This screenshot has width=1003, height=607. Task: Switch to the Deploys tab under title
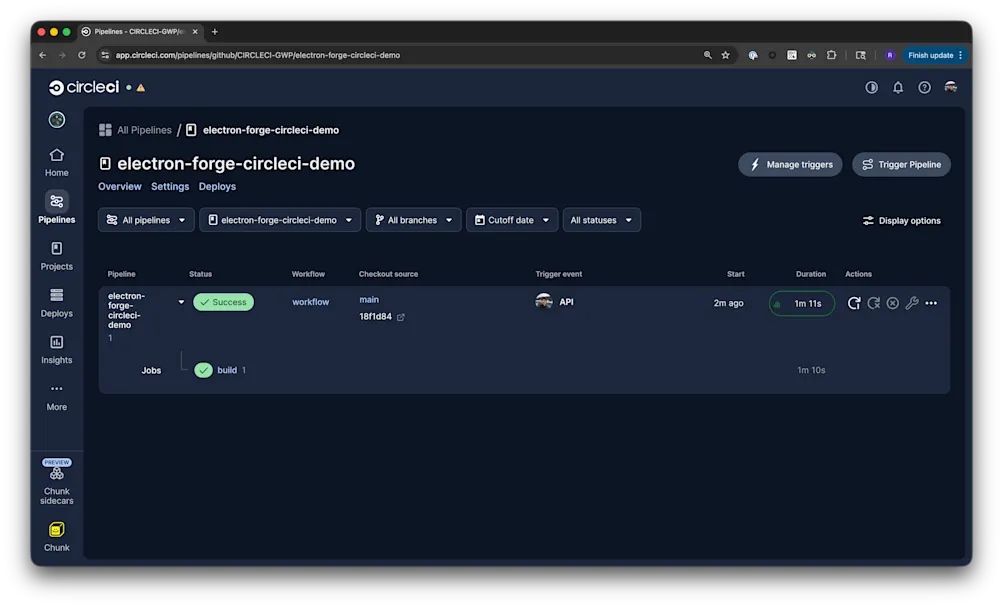pos(217,186)
